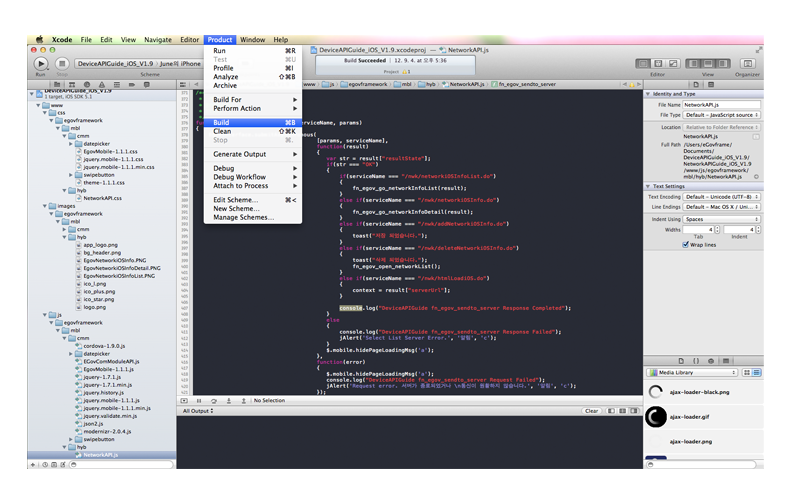
Task: Click the Clear button in console
Action: (591, 411)
